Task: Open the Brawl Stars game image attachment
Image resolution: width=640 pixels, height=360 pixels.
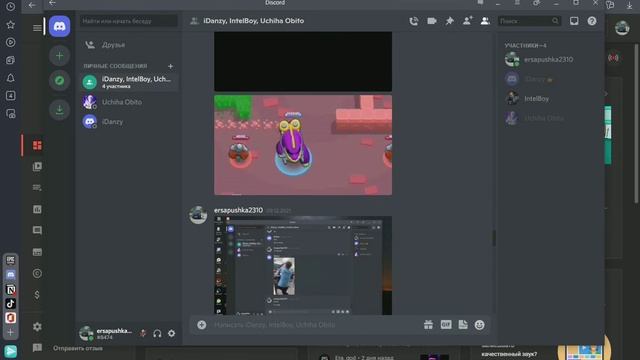Action: coord(303,145)
